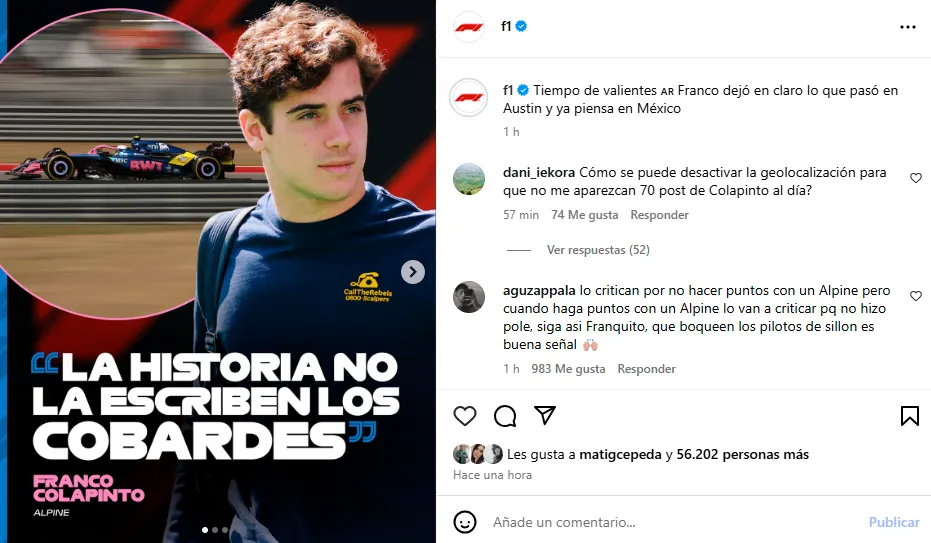Screen dimensions: 931x543
Task: Open f1 profile avatar in header
Action: 468,27
